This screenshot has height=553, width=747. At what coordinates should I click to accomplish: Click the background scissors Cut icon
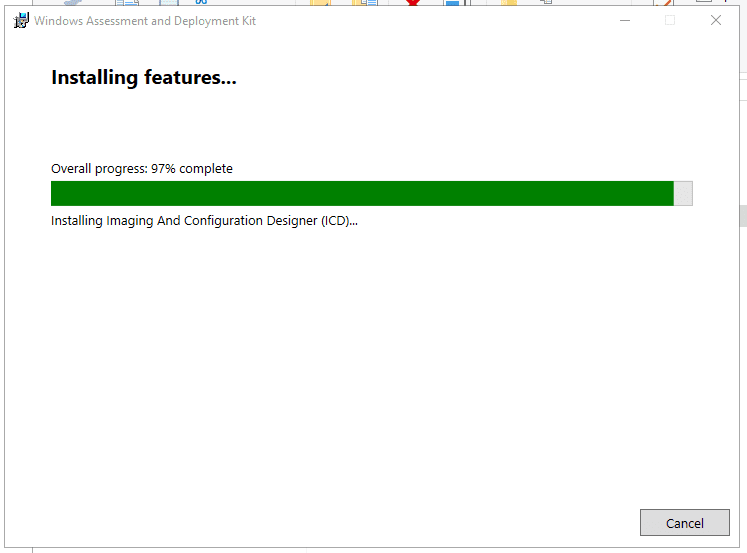pos(201,3)
